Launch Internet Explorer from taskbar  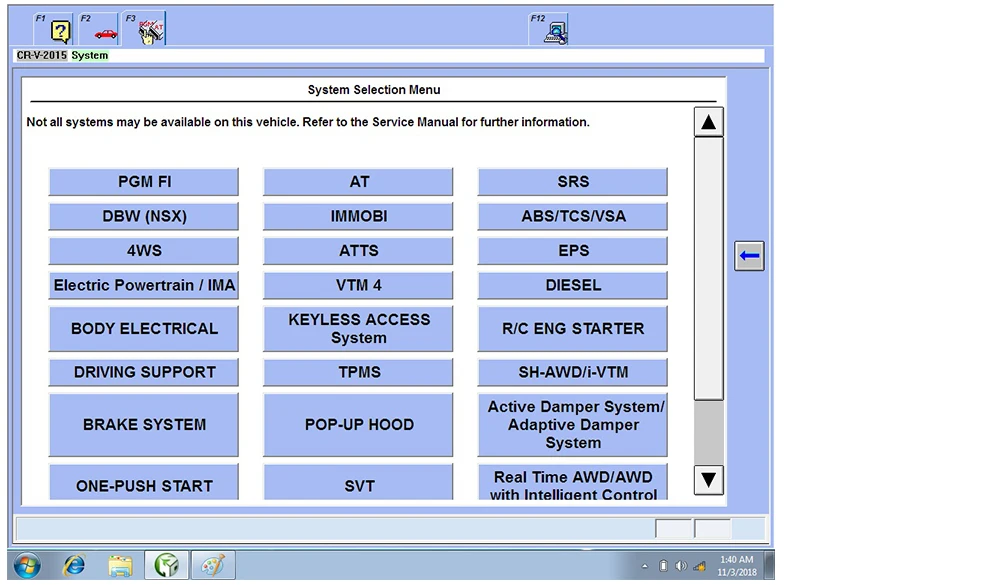[x=74, y=565]
